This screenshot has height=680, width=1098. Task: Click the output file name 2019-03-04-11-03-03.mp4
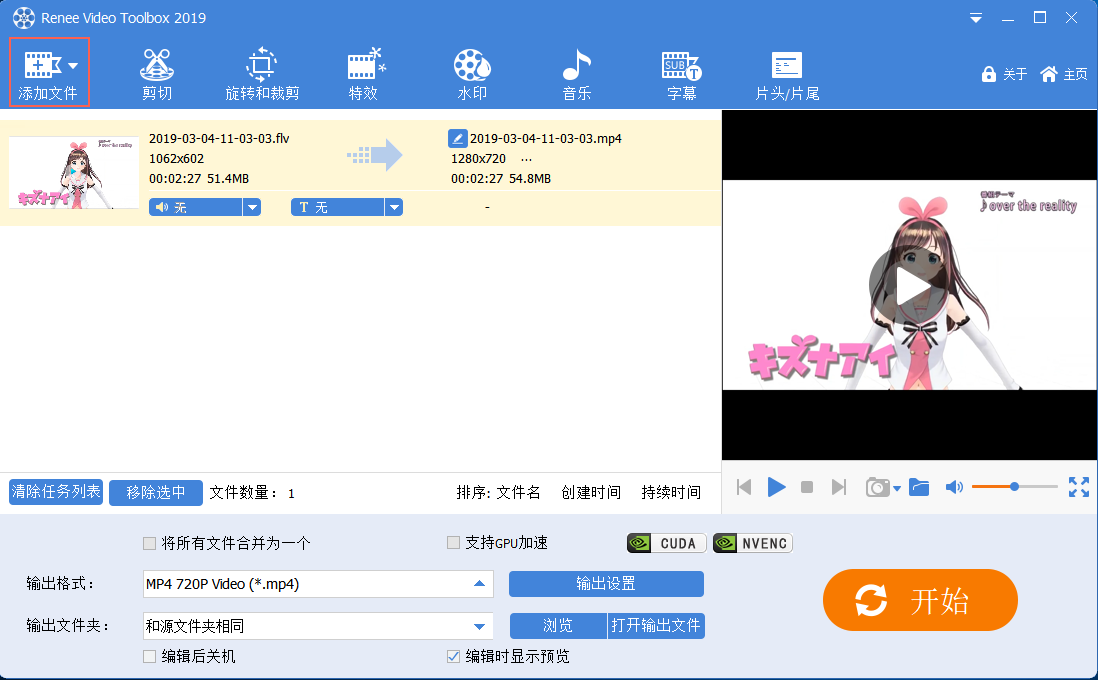coord(545,139)
